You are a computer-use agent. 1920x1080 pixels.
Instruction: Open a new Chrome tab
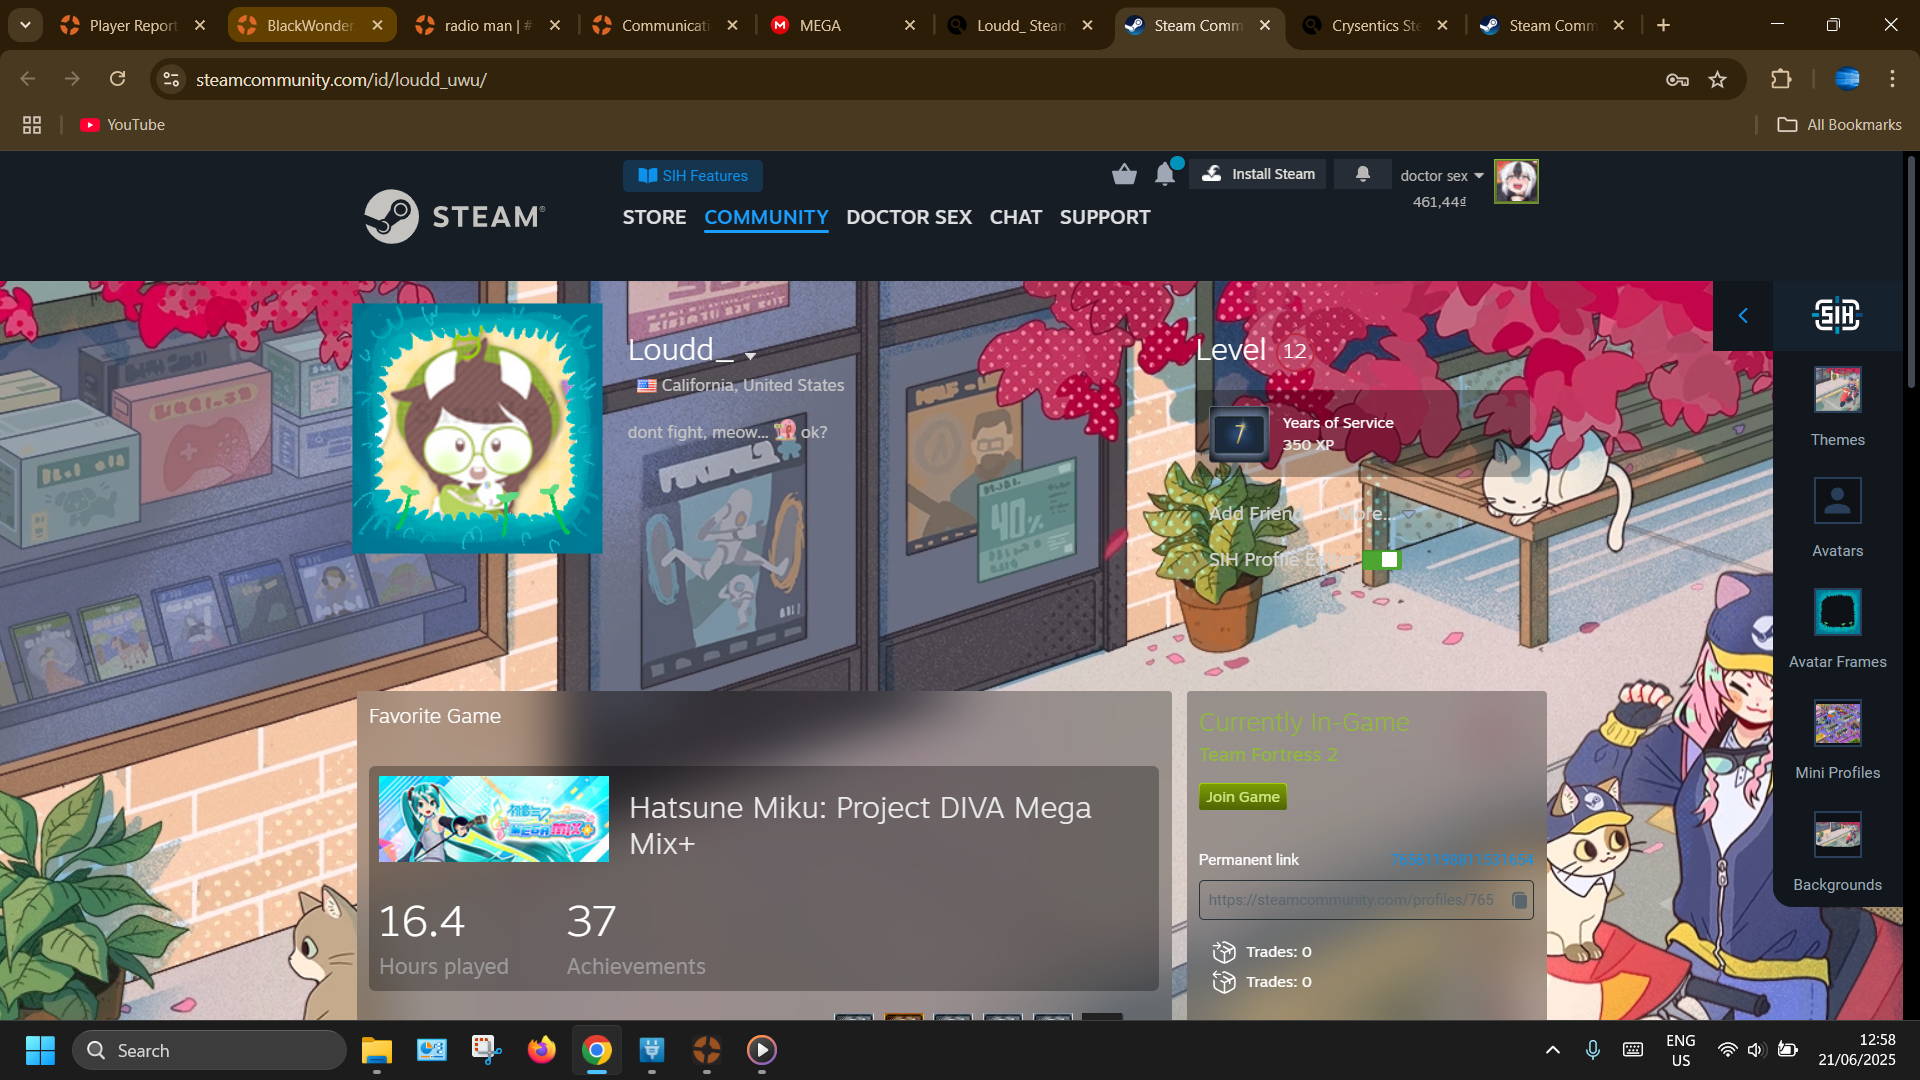(1663, 25)
